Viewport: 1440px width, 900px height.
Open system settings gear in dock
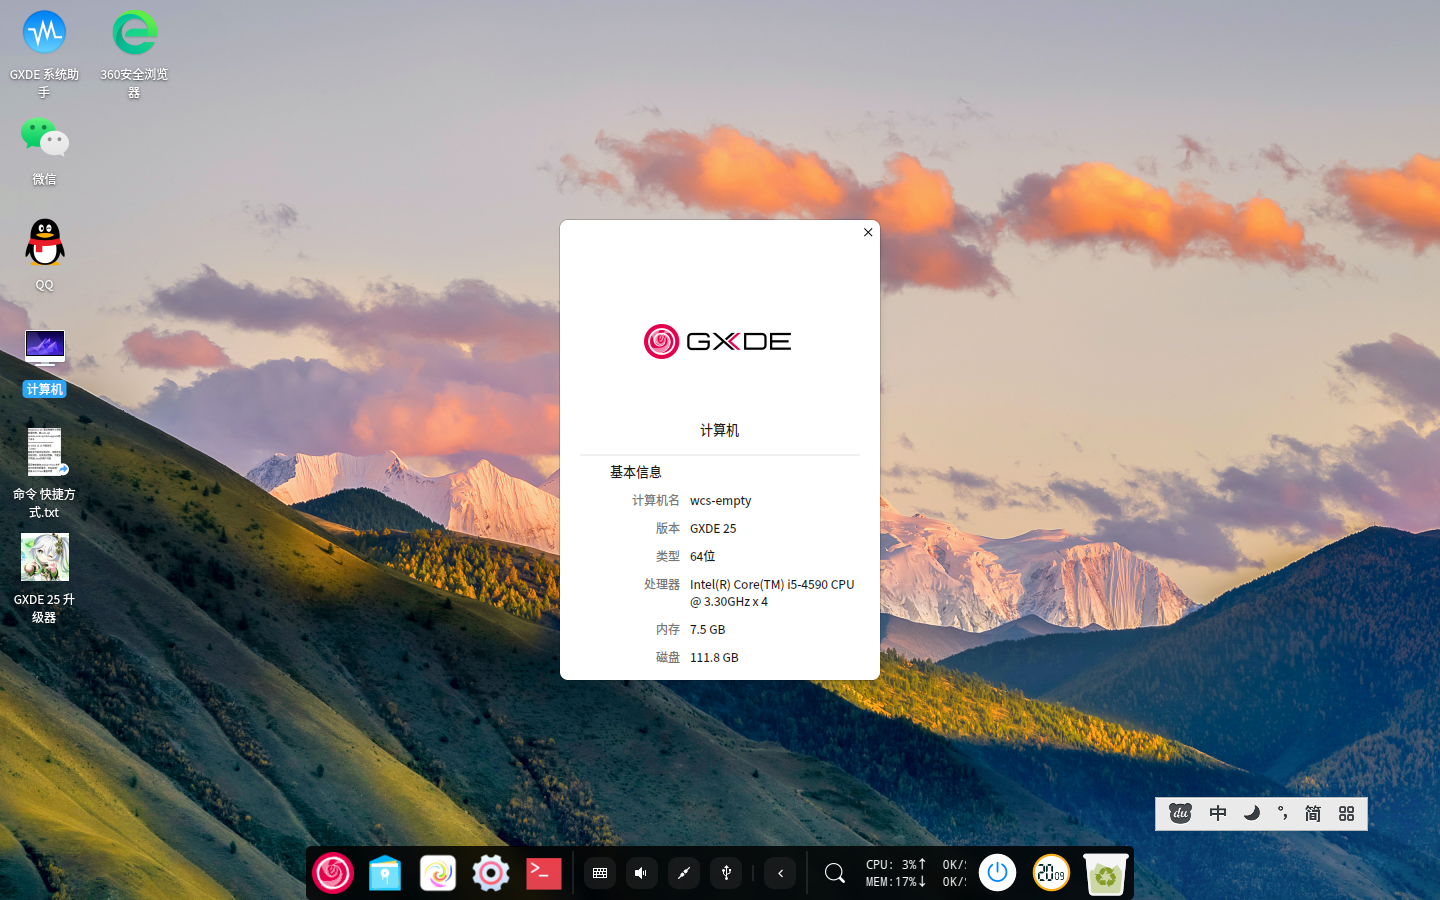click(491, 873)
